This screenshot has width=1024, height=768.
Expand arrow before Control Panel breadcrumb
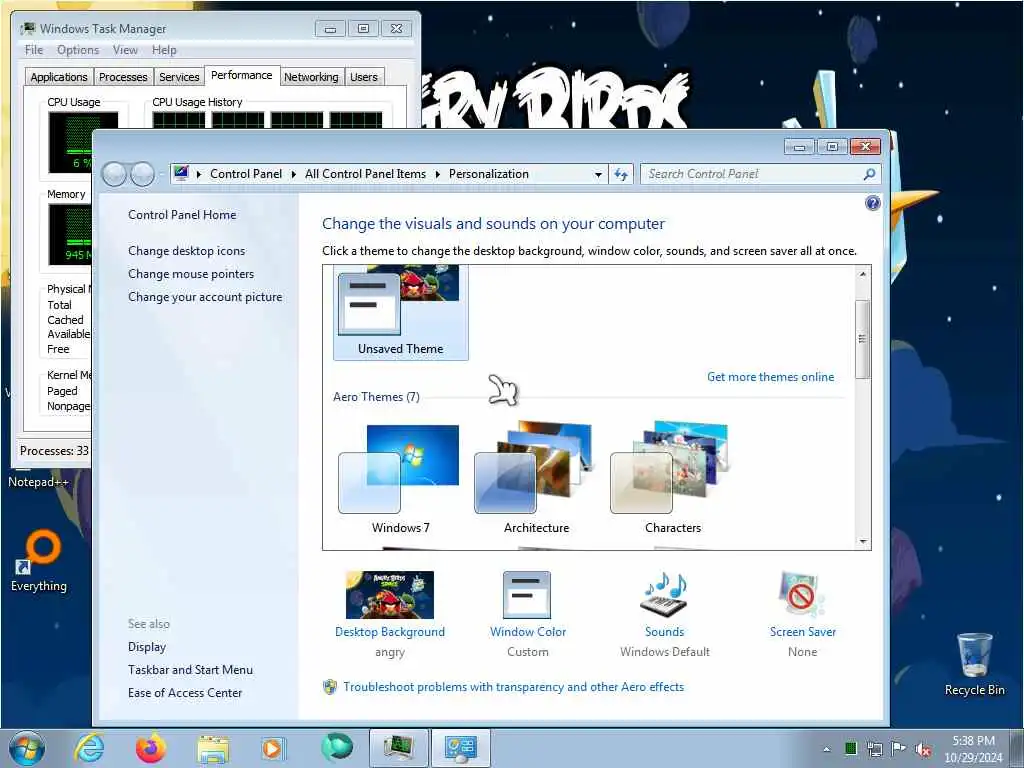pyautogui.click(x=199, y=174)
